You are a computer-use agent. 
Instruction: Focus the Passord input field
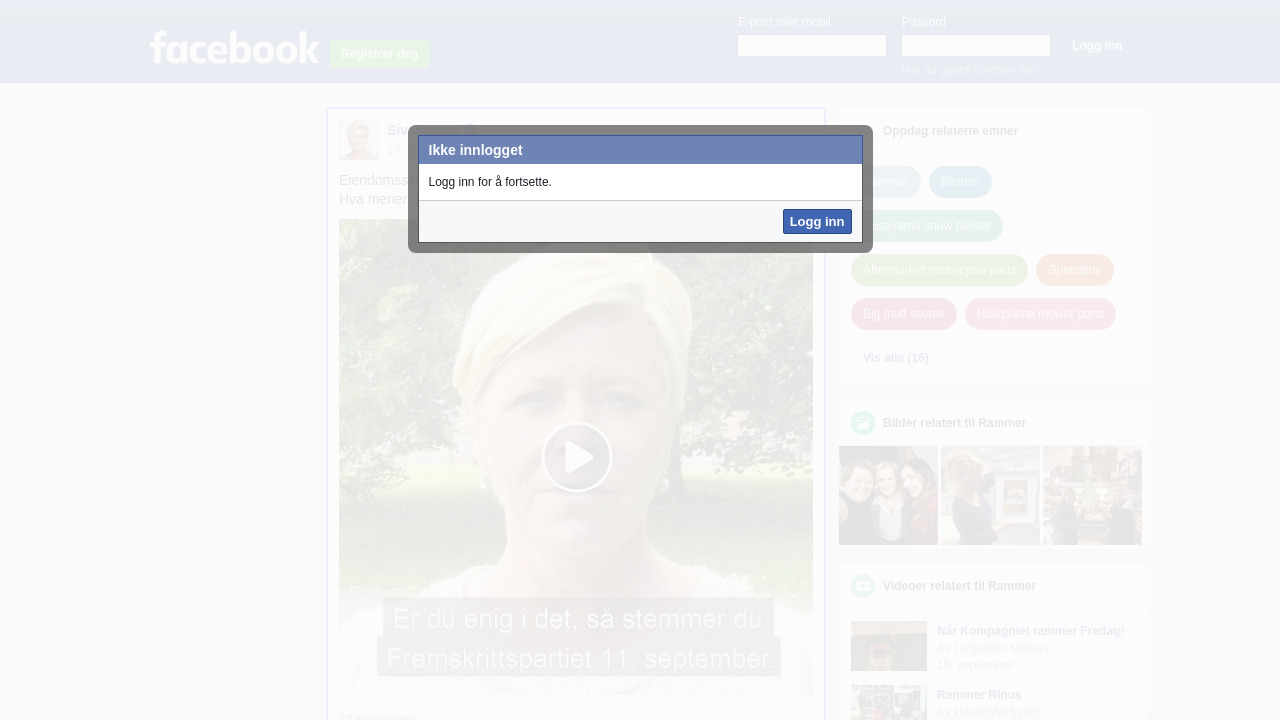click(975, 46)
